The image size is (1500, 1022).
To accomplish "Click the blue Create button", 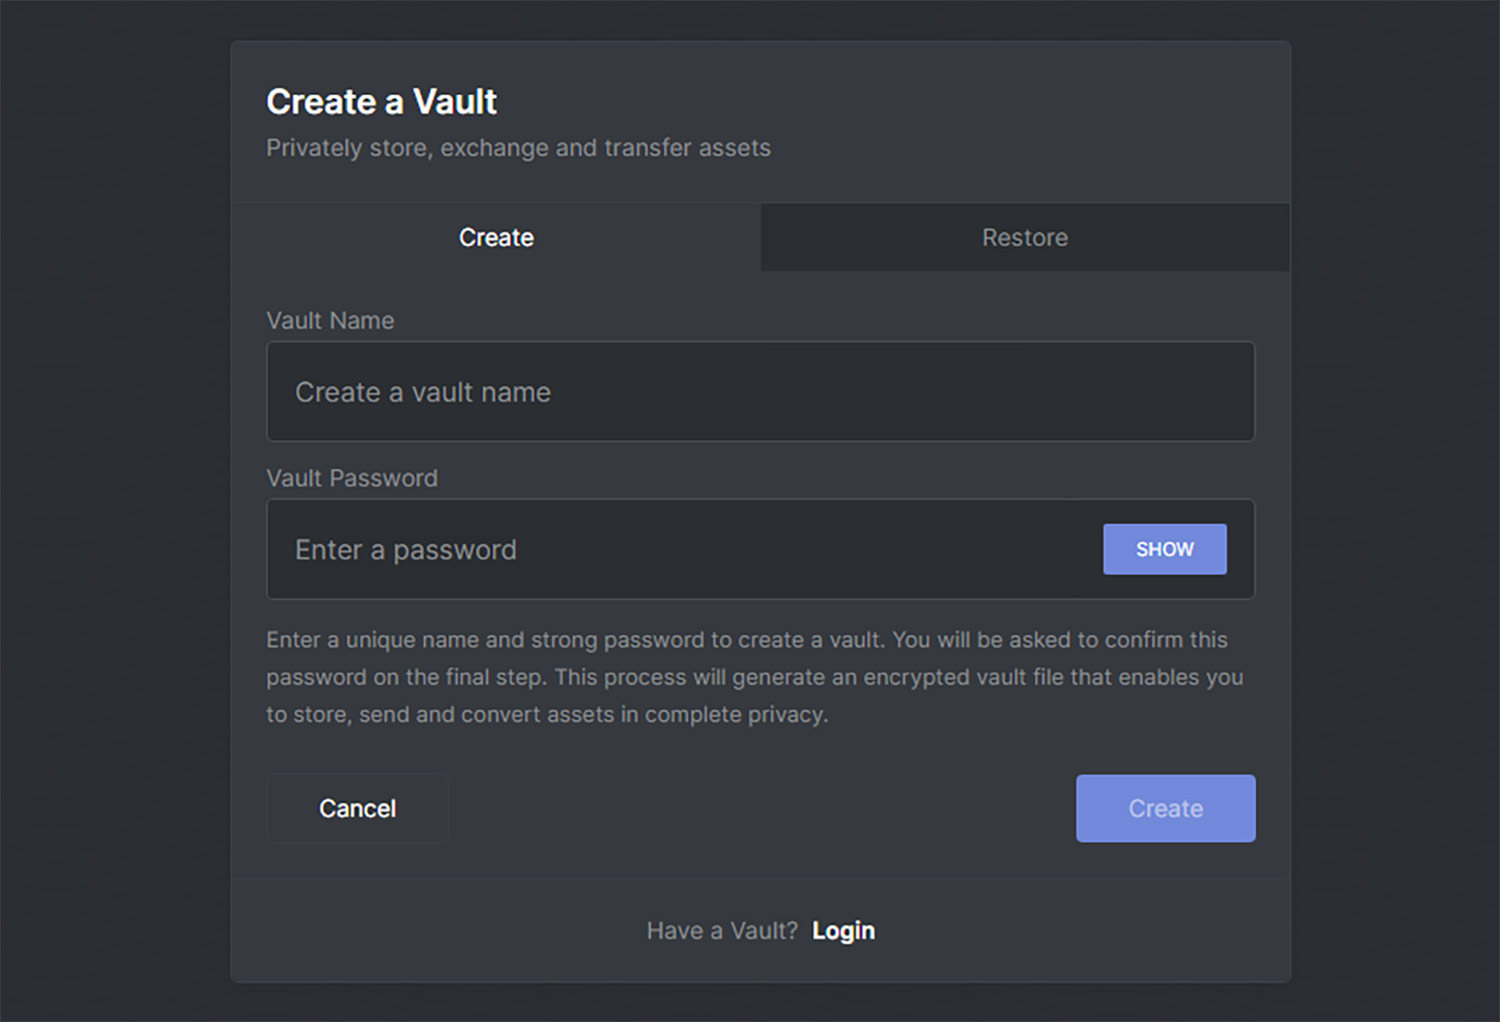I will (1165, 808).
